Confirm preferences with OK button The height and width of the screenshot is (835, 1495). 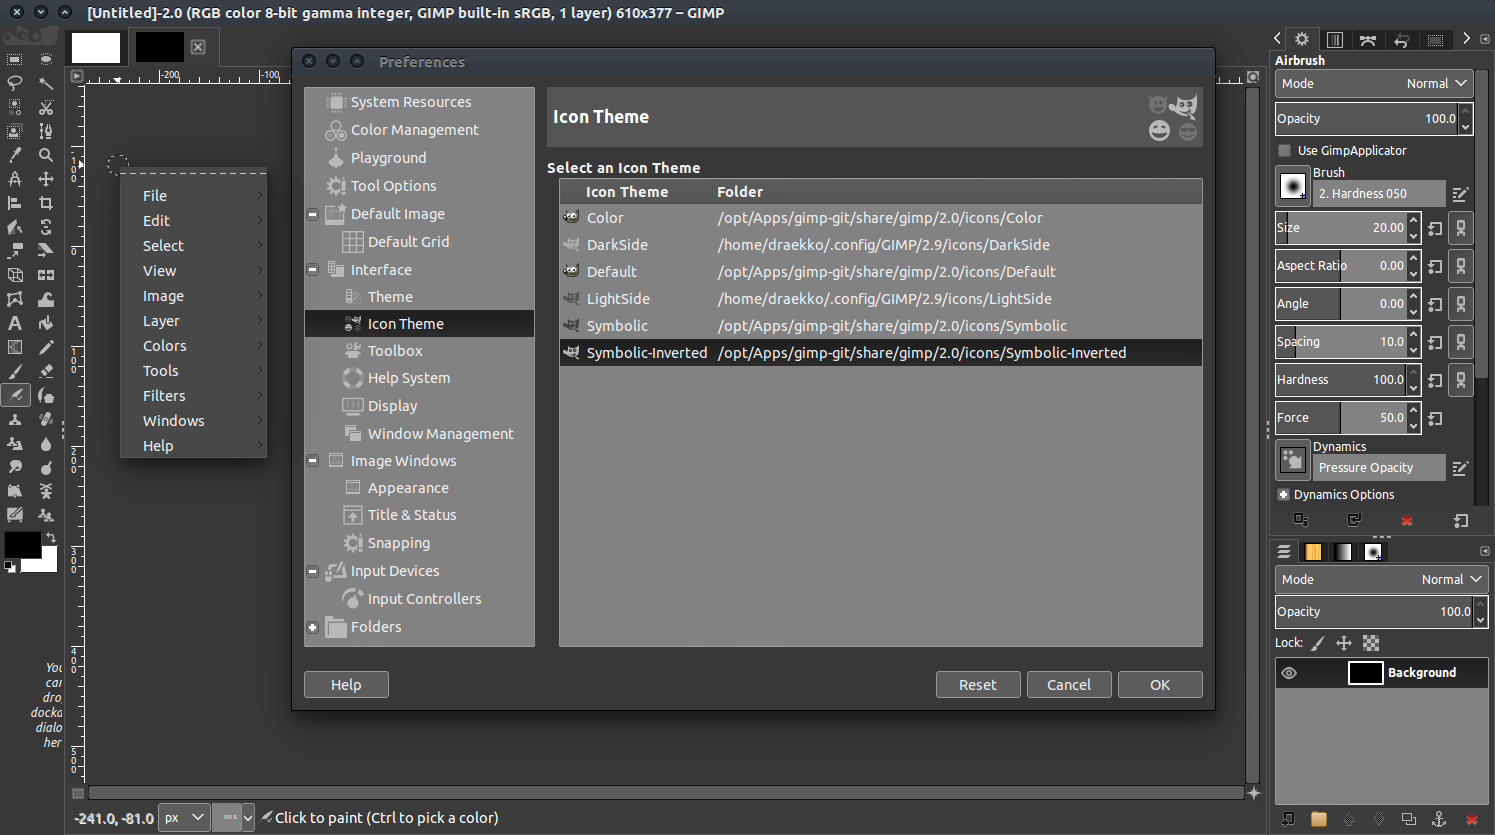click(1160, 685)
